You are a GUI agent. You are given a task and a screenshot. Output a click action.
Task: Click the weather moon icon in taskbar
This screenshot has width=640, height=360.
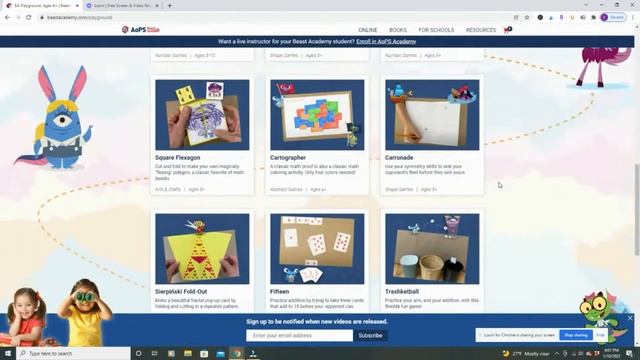point(506,353)
